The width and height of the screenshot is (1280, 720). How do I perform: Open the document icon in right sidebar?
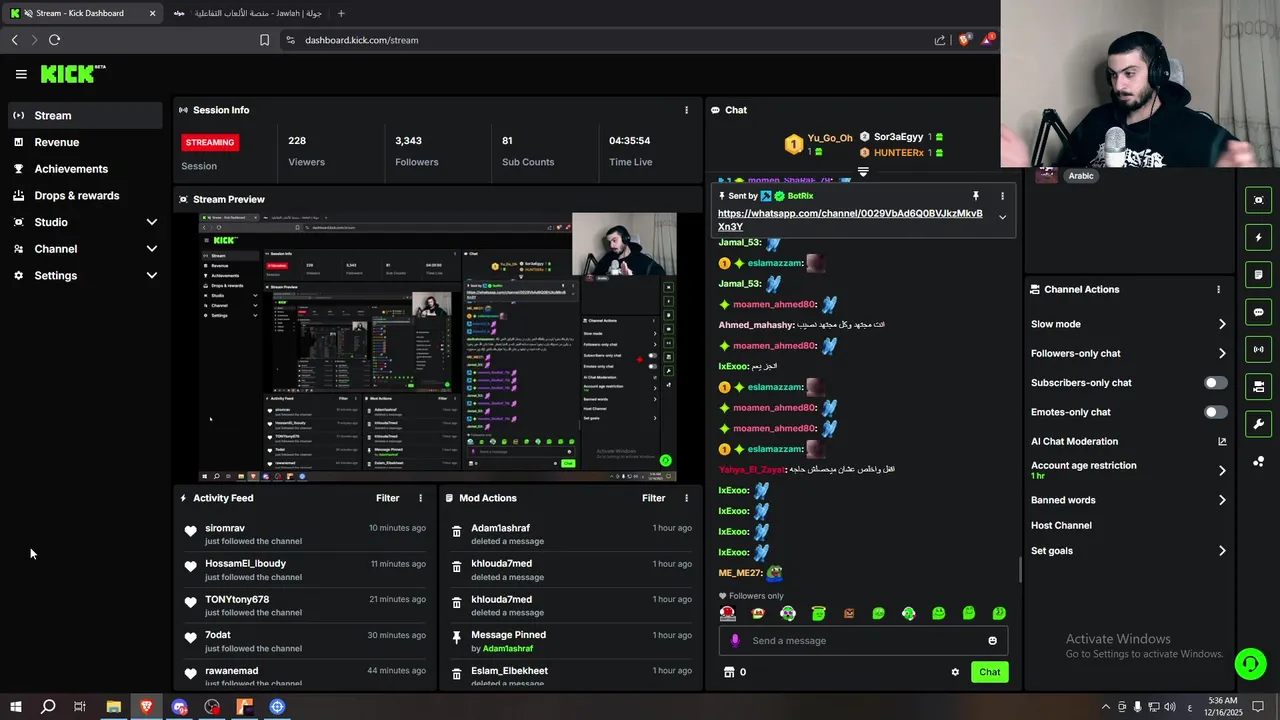(x=1259, y=275)
